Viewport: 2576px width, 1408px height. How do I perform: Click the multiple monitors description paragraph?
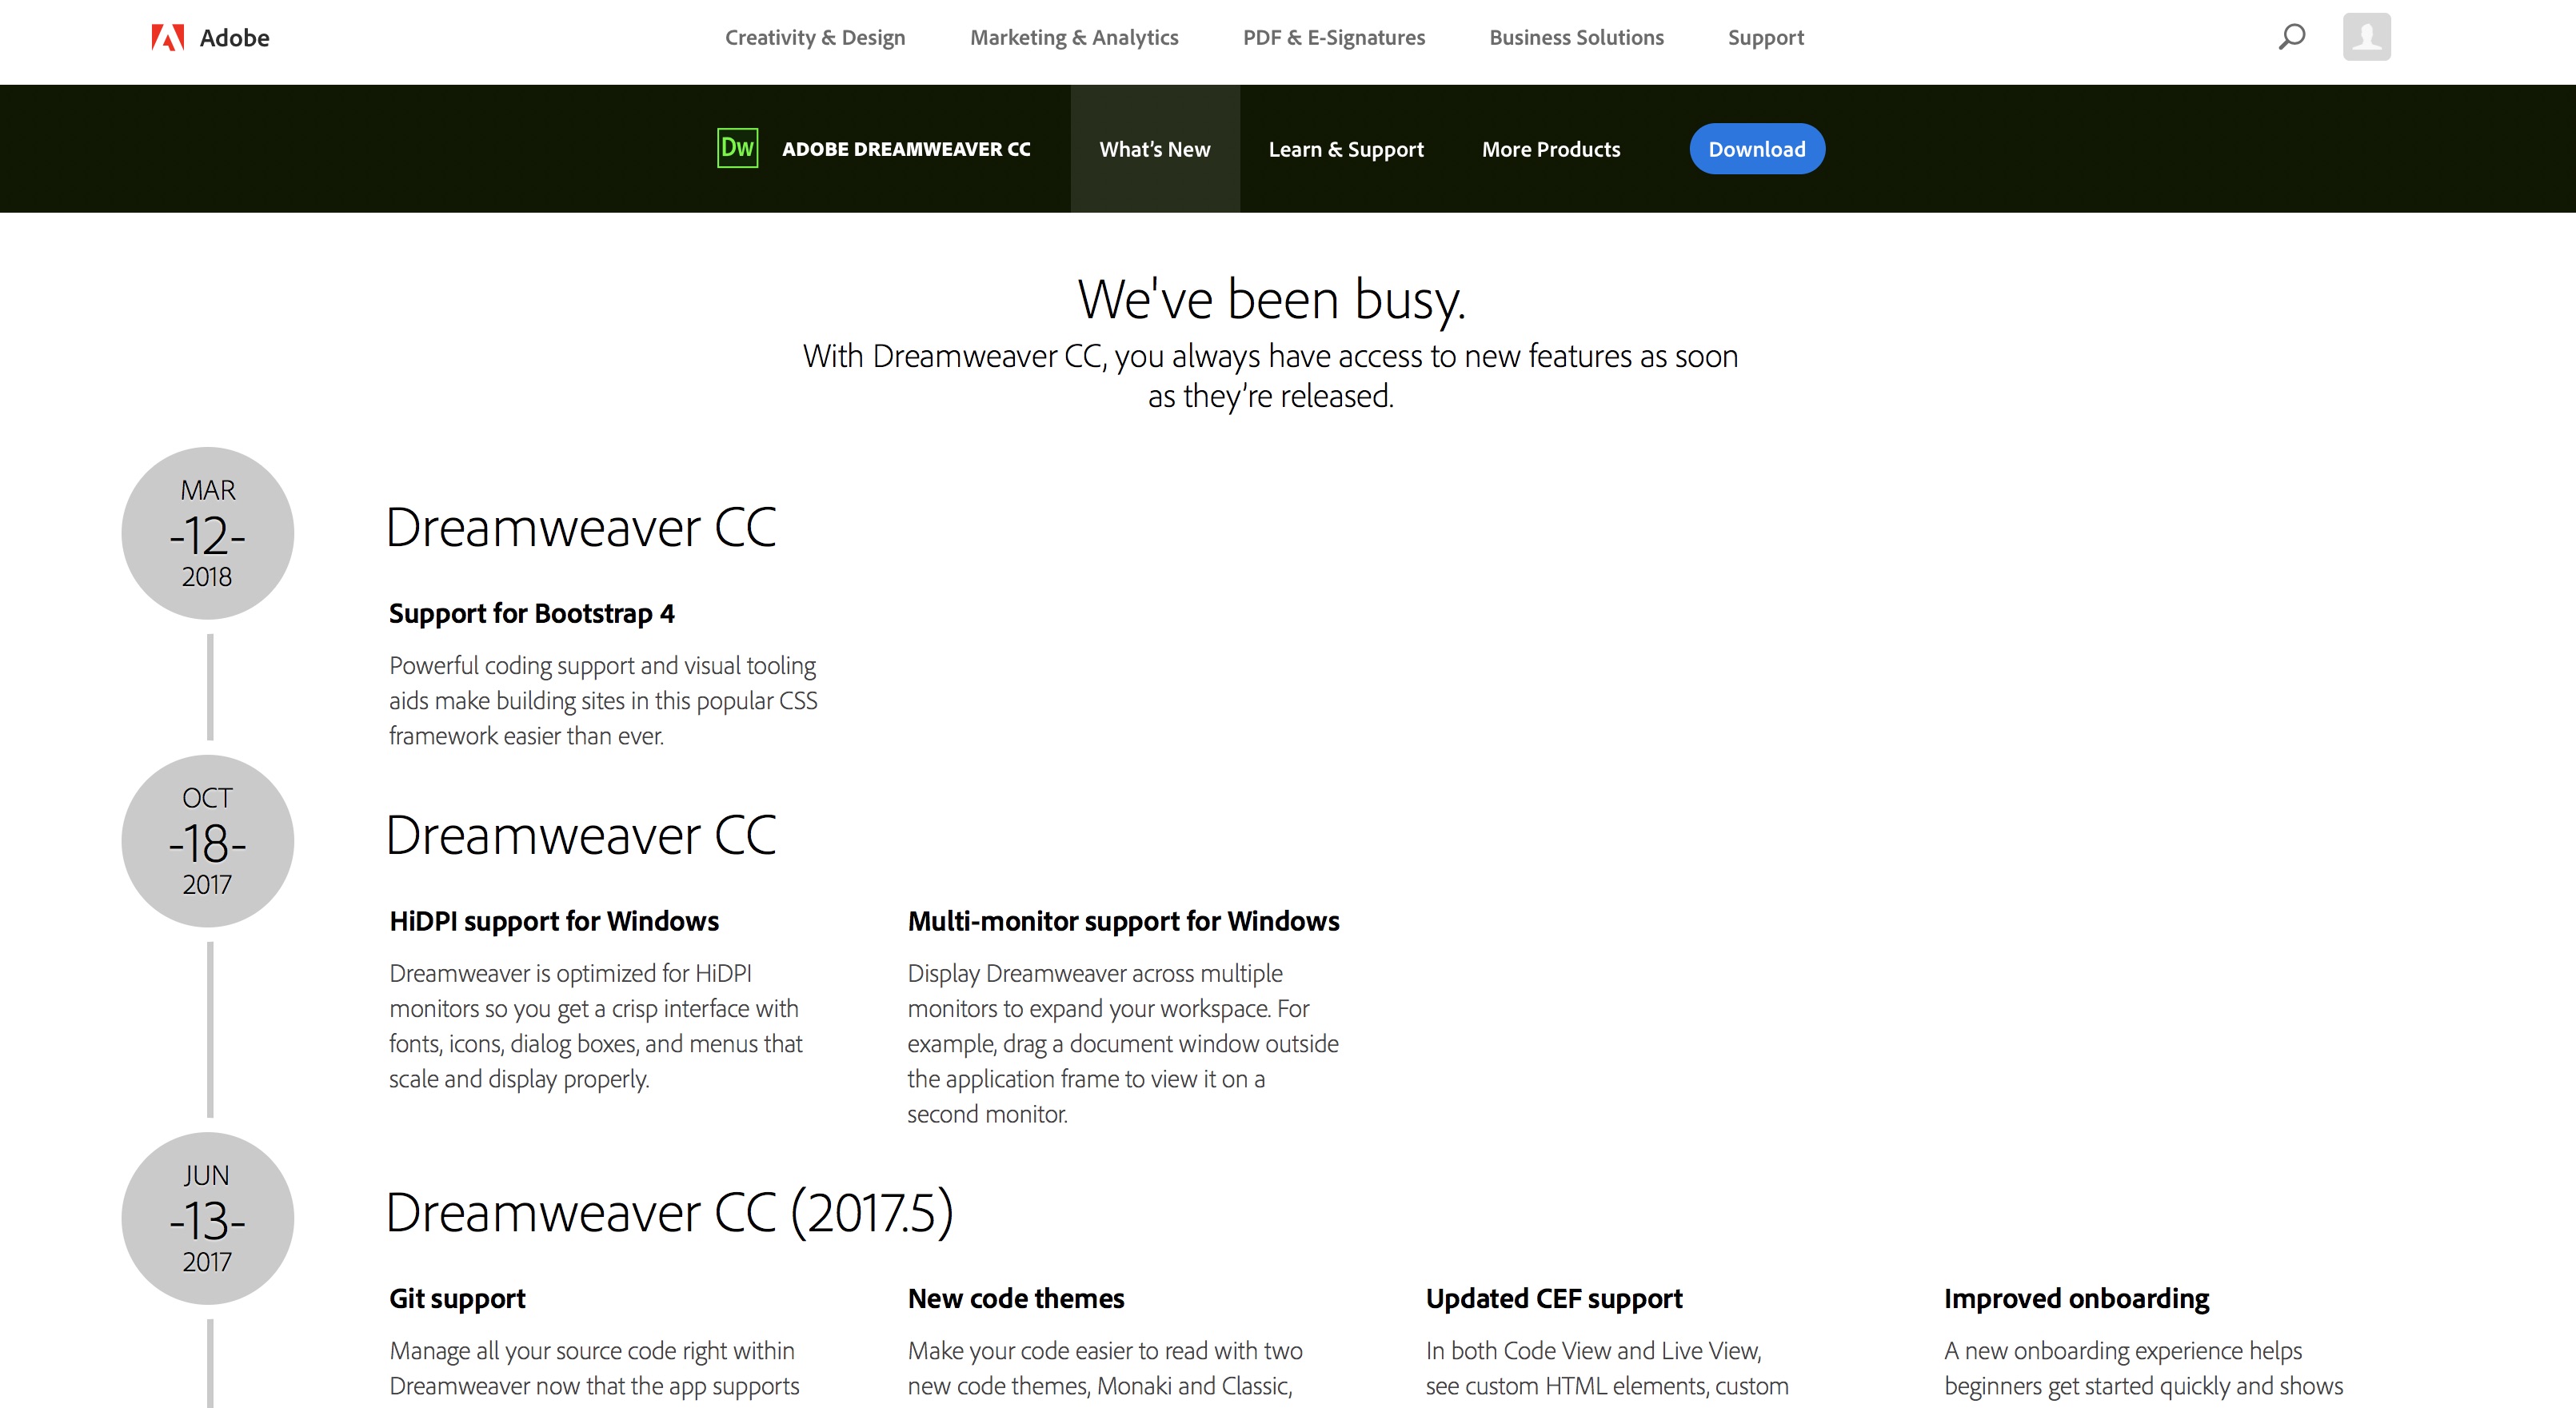pyautogui.click(x=1123, y=1043)
